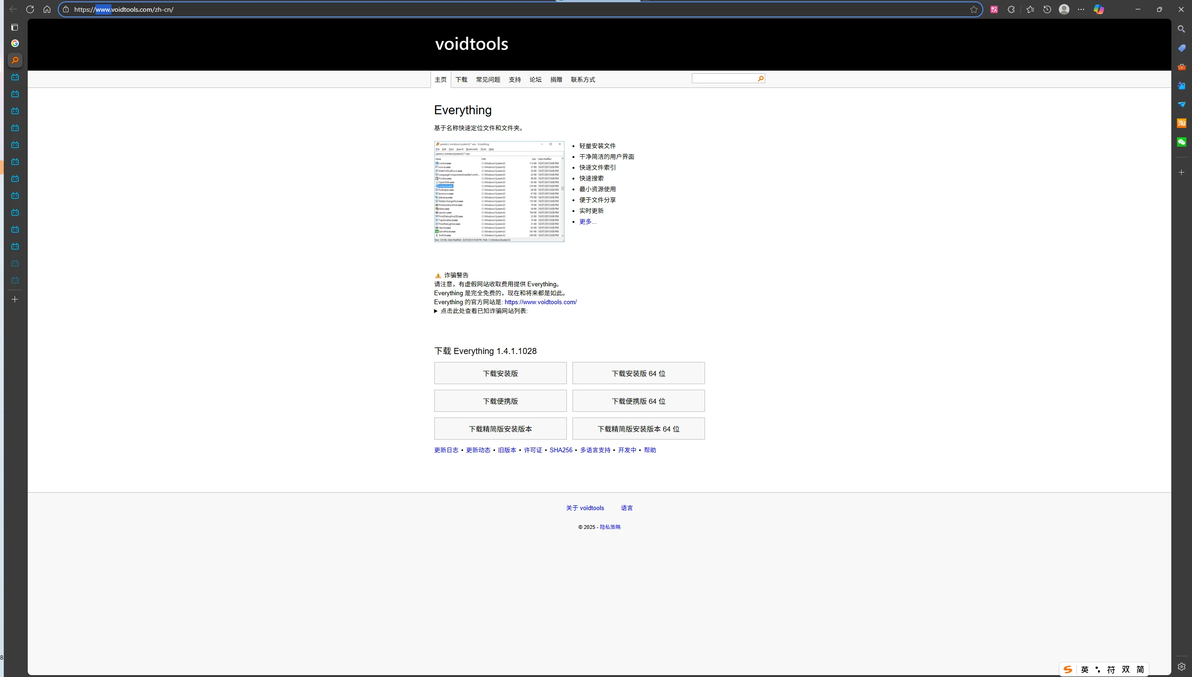Screen dimensions: 1192x677
Task: Toggle the 简 simplified Chinese indicator
Action: tap(1140, 669)
